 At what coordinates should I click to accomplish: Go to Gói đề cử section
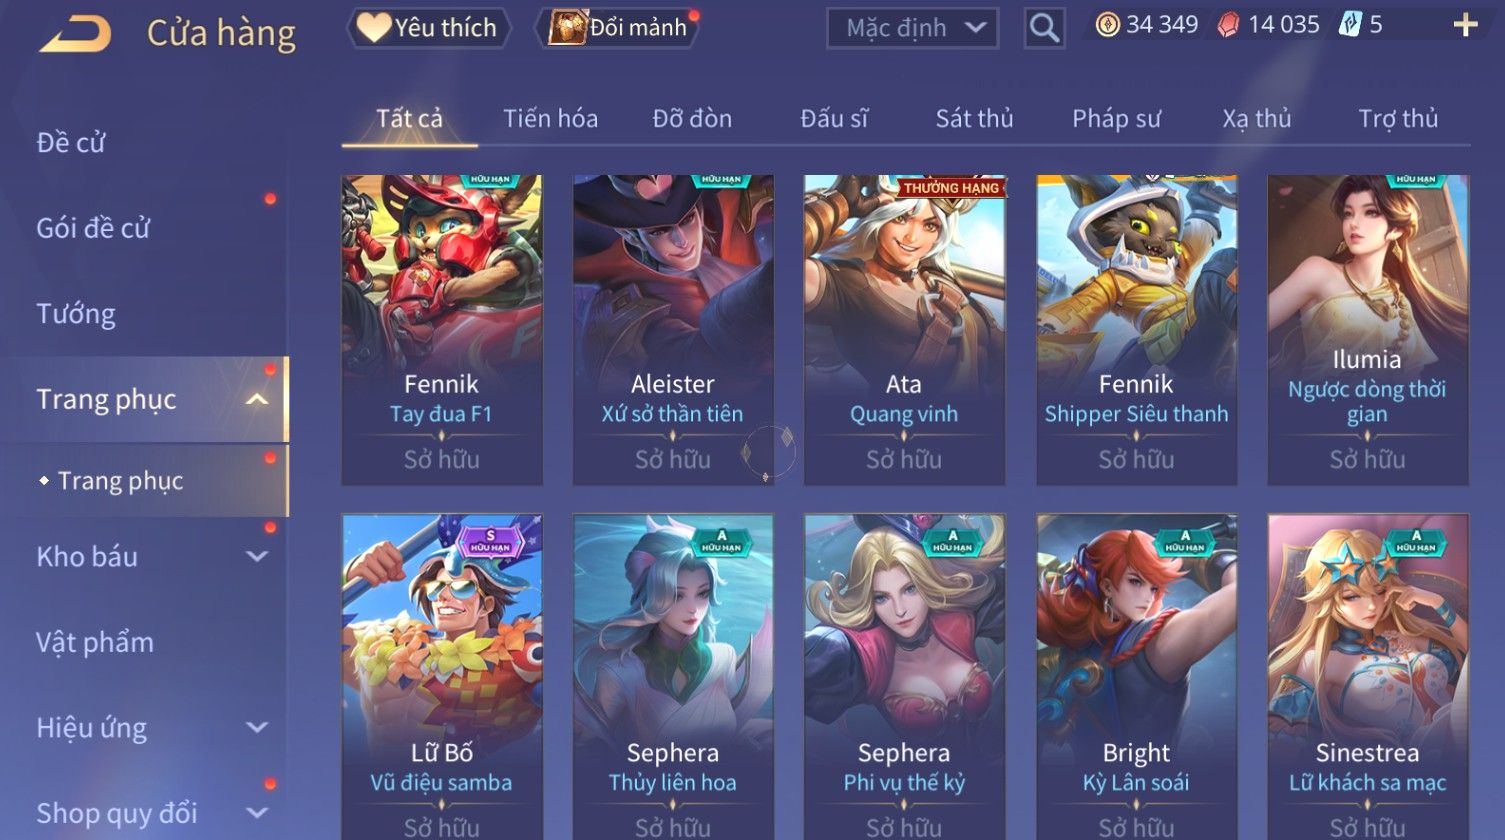[93, 228]
